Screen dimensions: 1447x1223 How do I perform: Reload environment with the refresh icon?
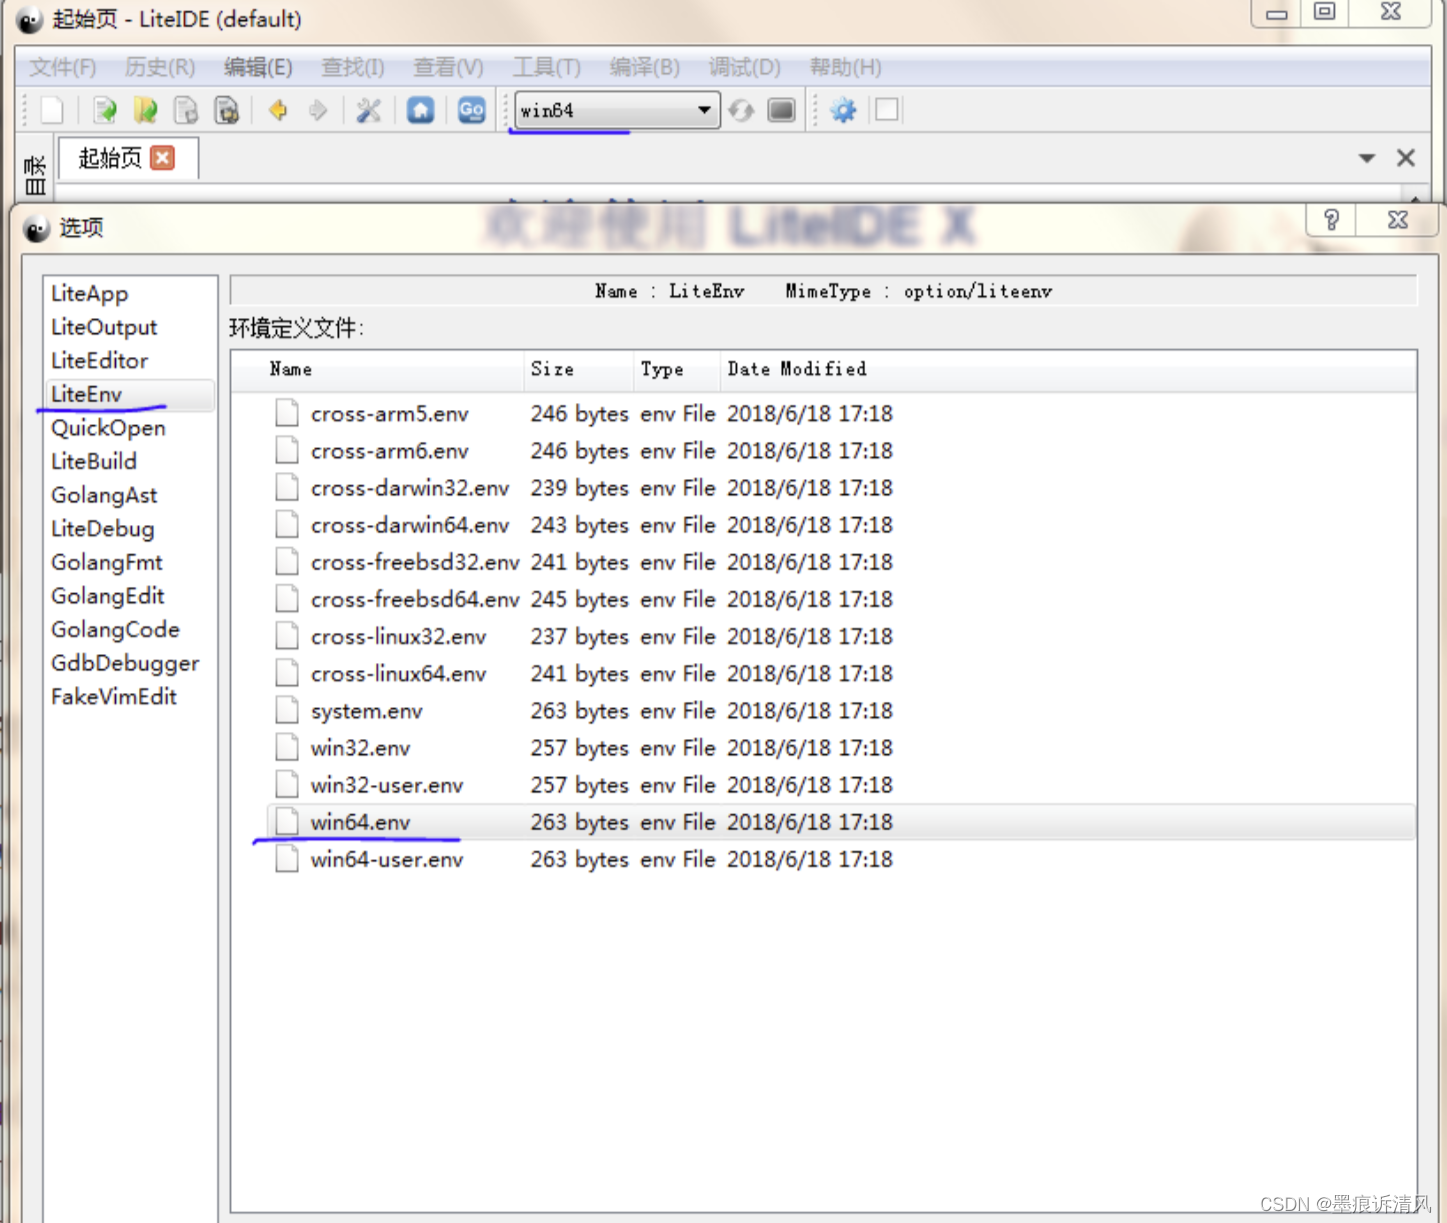[741, 110]
